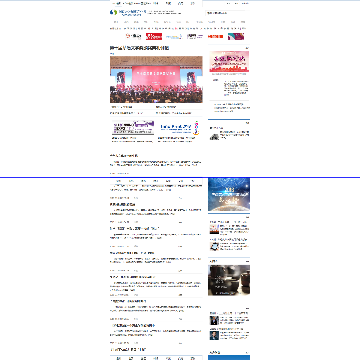
Task: Open the purple banner ad below the main photo
Action: (133, 128)
